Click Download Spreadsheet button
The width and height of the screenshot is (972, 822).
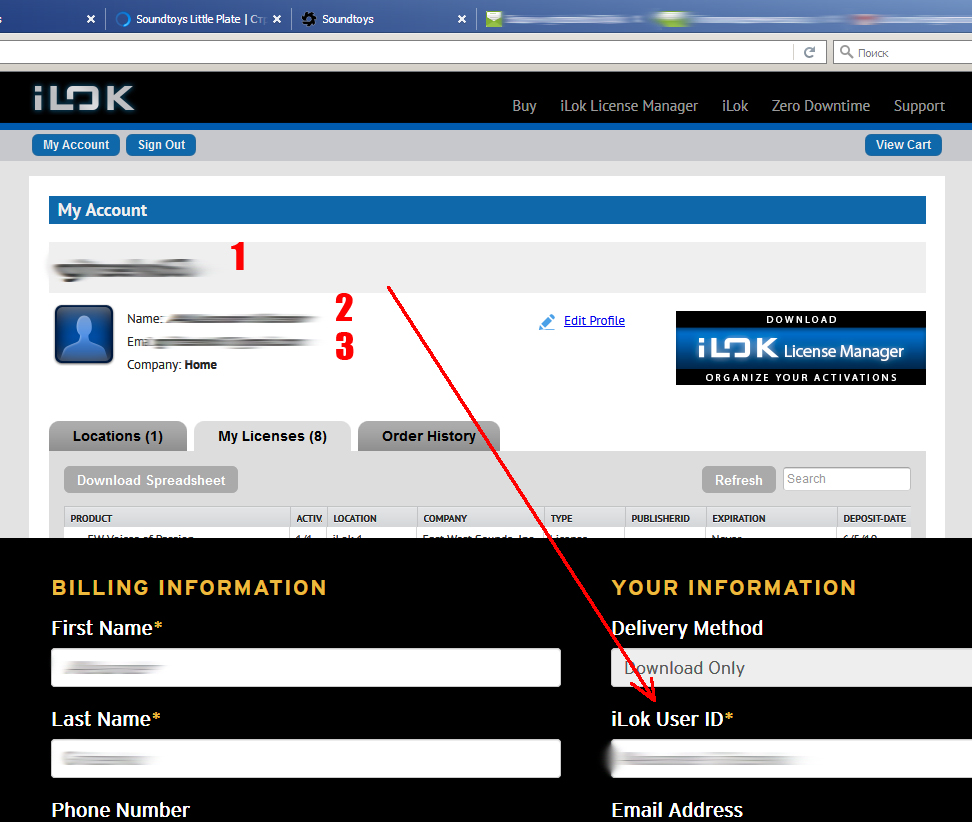[x=151, y=480]
